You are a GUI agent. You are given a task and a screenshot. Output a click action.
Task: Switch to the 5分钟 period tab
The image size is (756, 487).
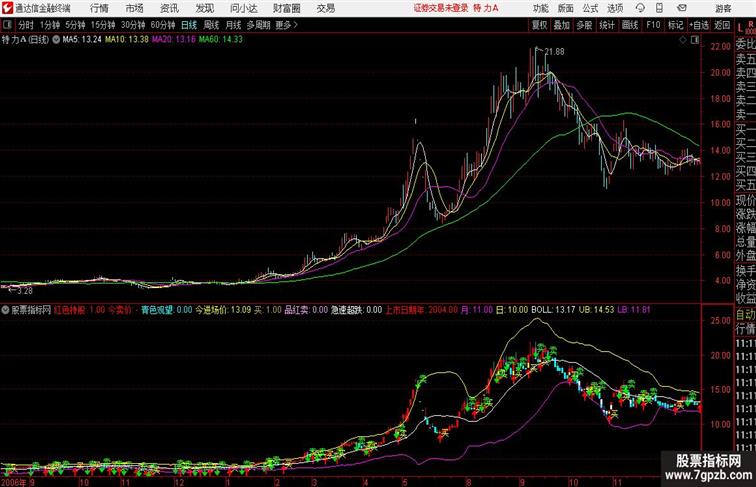[x=75, y=25]
